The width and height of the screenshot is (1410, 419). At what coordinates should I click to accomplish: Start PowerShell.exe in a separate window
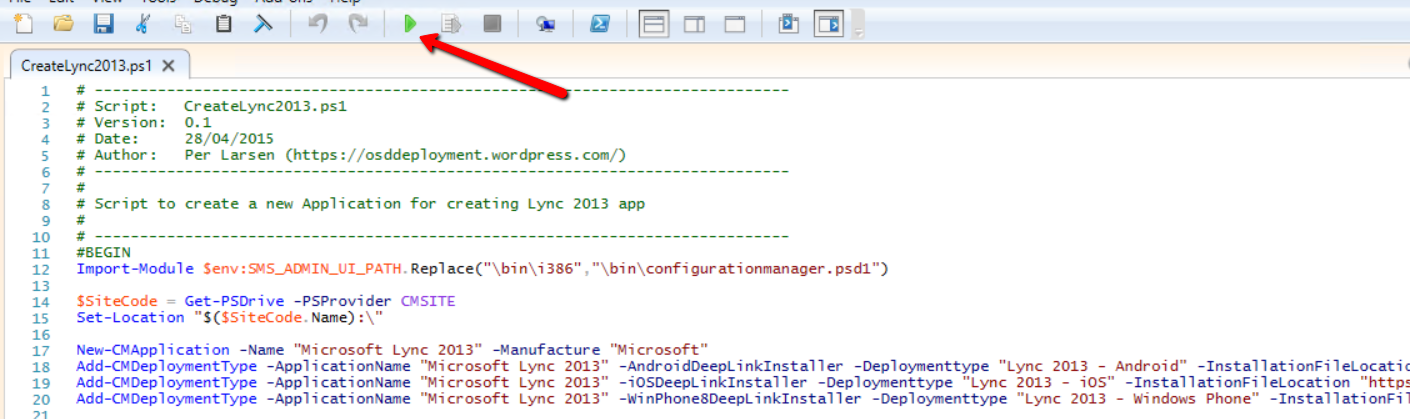click(x=600, y=24)
